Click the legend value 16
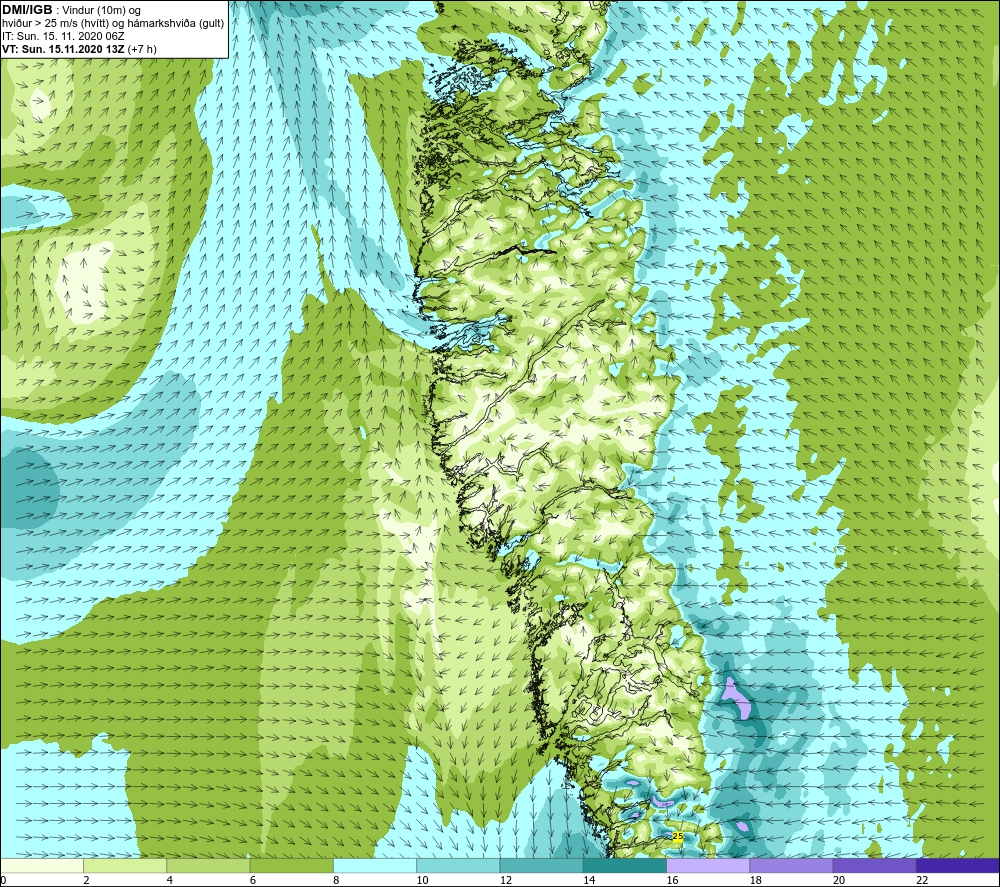The width and height of the screenshot is (1000, 887). click(x=672, y=880)
